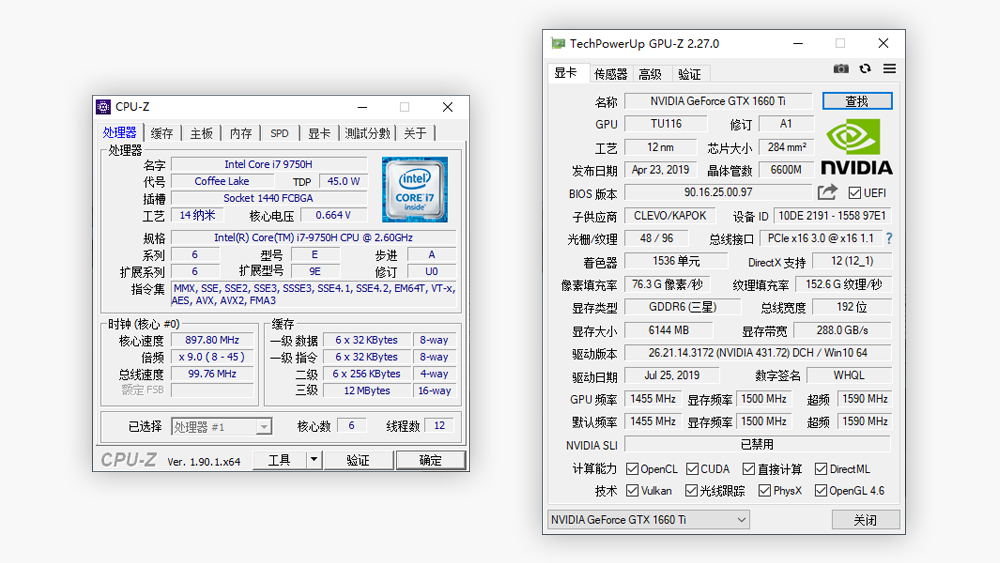Switch to the 高级 tab in GPU-Z
Viewport: 1000px width, 563px height.
[x=650, y=74]
